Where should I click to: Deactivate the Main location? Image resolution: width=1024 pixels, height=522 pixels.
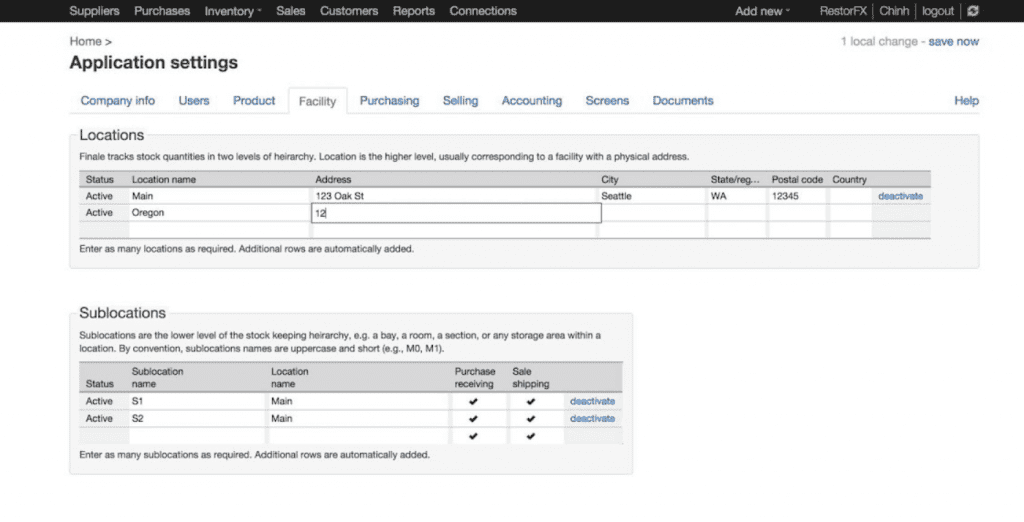point(900,196)
